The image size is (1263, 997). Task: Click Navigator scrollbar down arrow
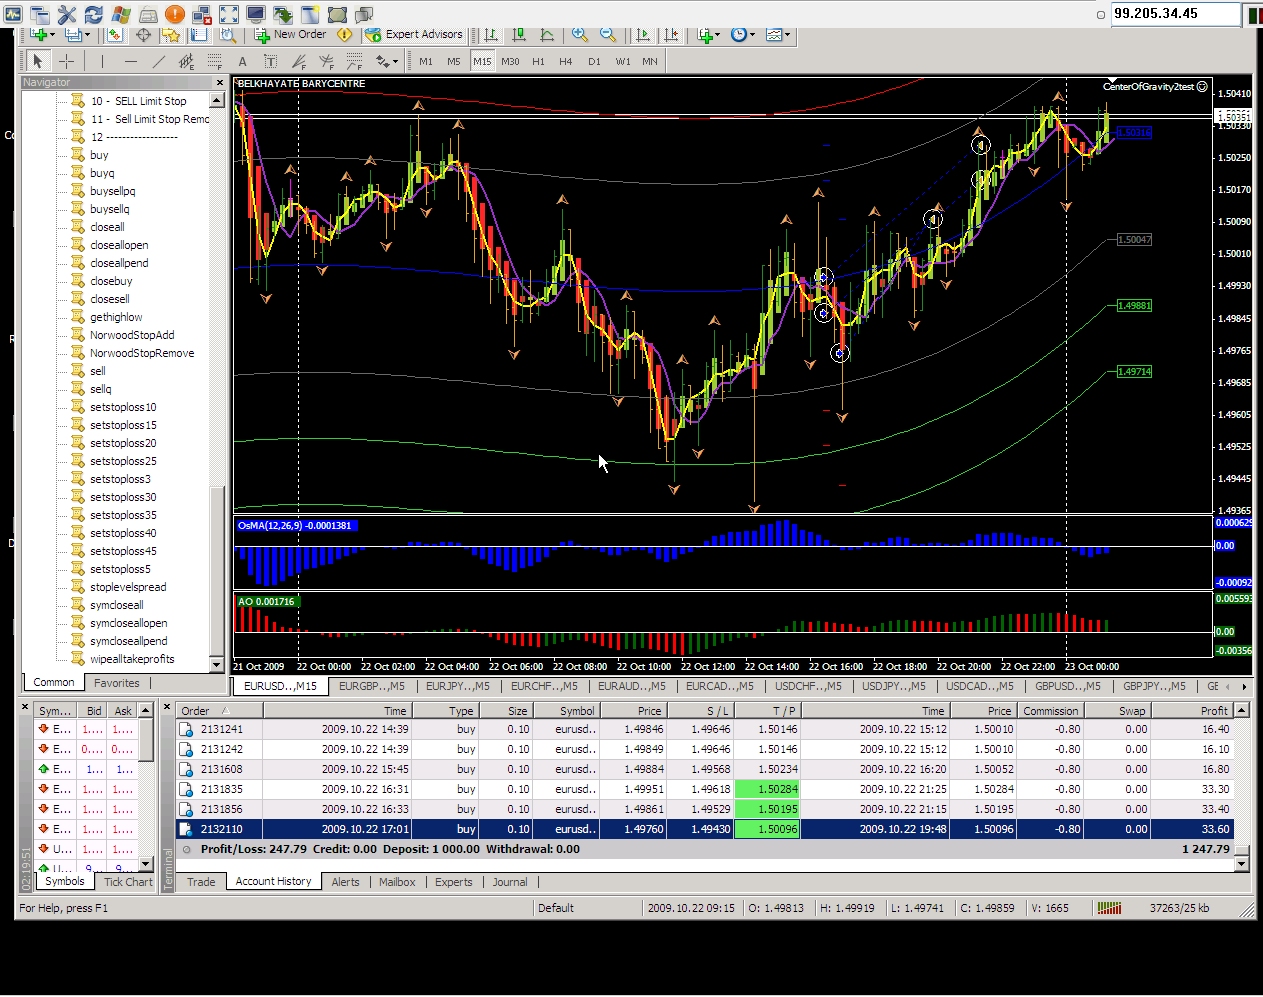(216, 664)
